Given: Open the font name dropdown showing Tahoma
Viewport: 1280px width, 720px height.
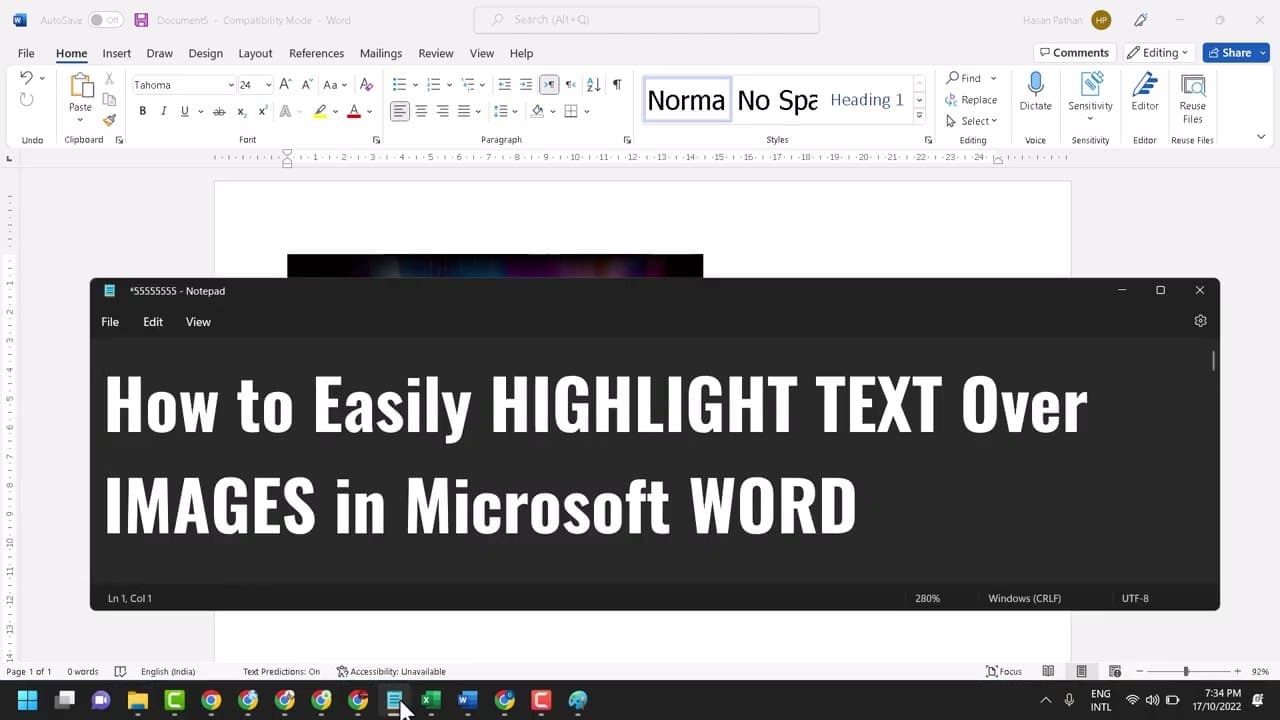Looking at the screenshot, I should coord(231,85).
